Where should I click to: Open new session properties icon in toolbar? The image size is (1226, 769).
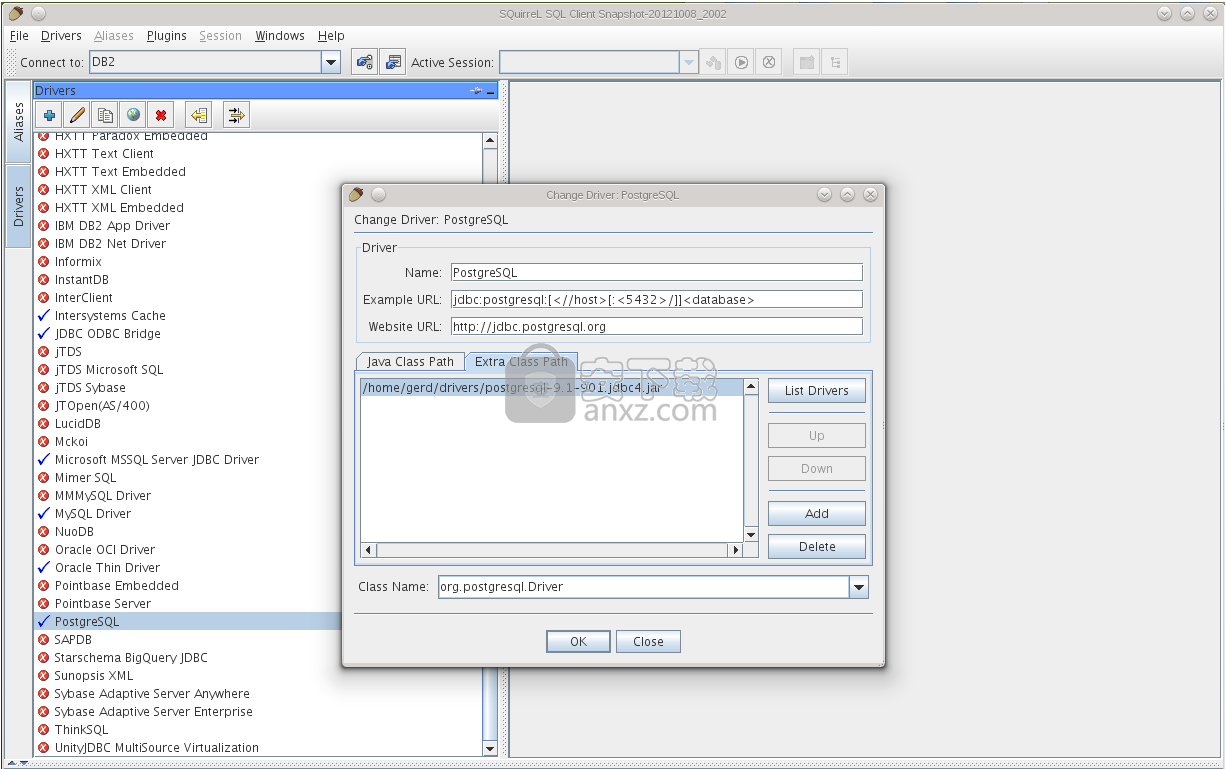[393, 62]
